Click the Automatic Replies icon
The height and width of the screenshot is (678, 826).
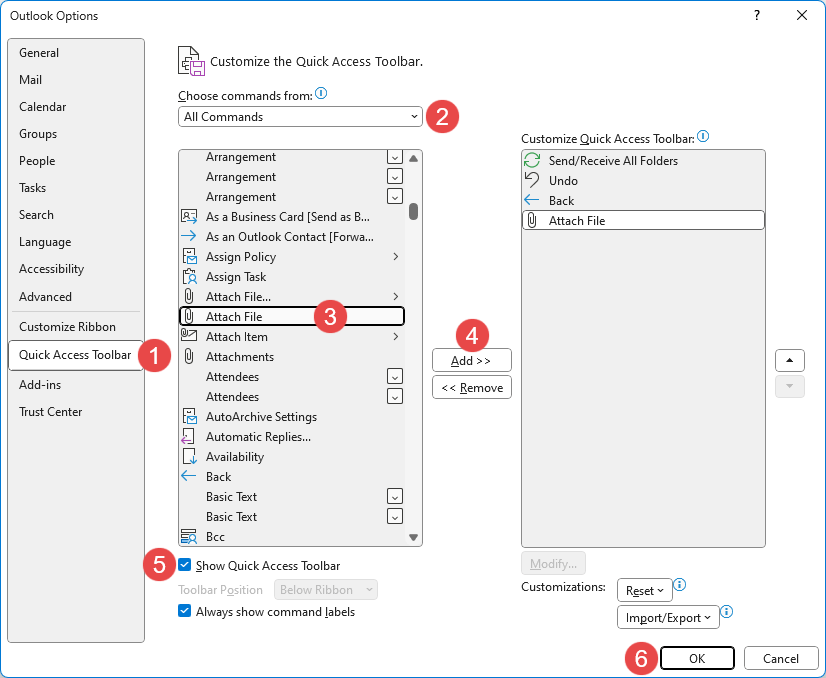pyautogui.click(x=188, y=437)
